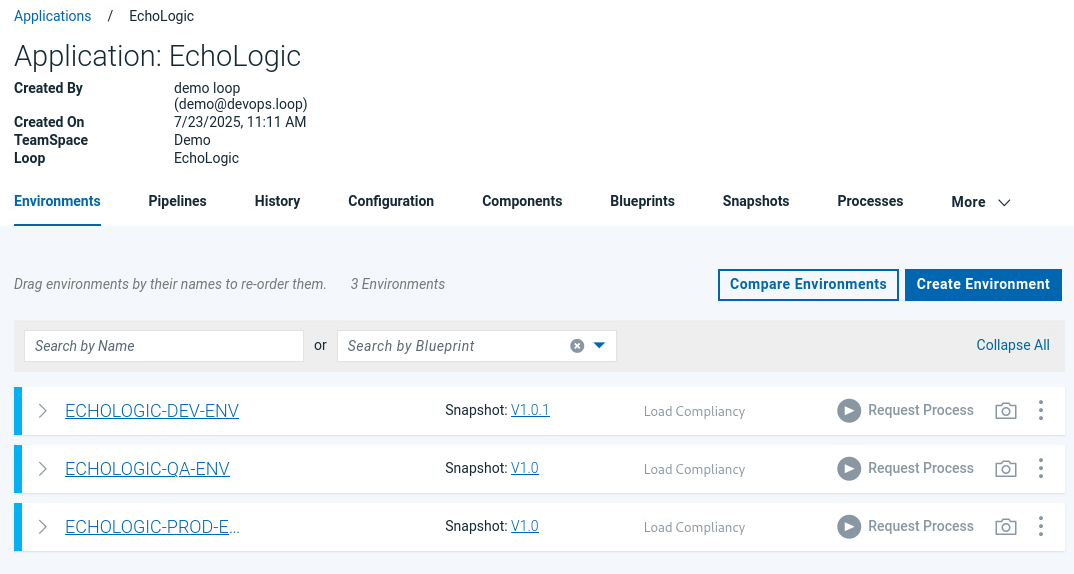Focus the Search by Name field
1074x574 pixels.
click(164, 346)
